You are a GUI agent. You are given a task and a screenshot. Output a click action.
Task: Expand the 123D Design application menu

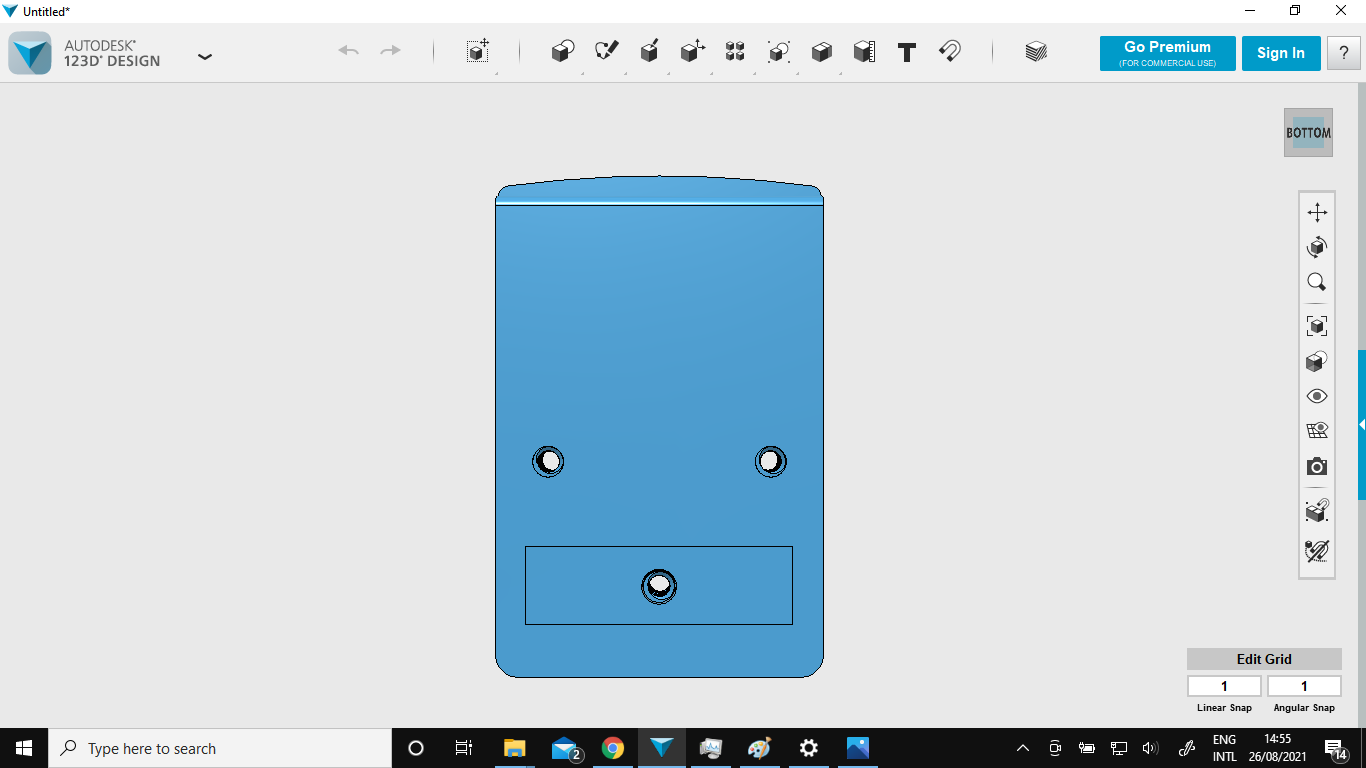(205, 57)
